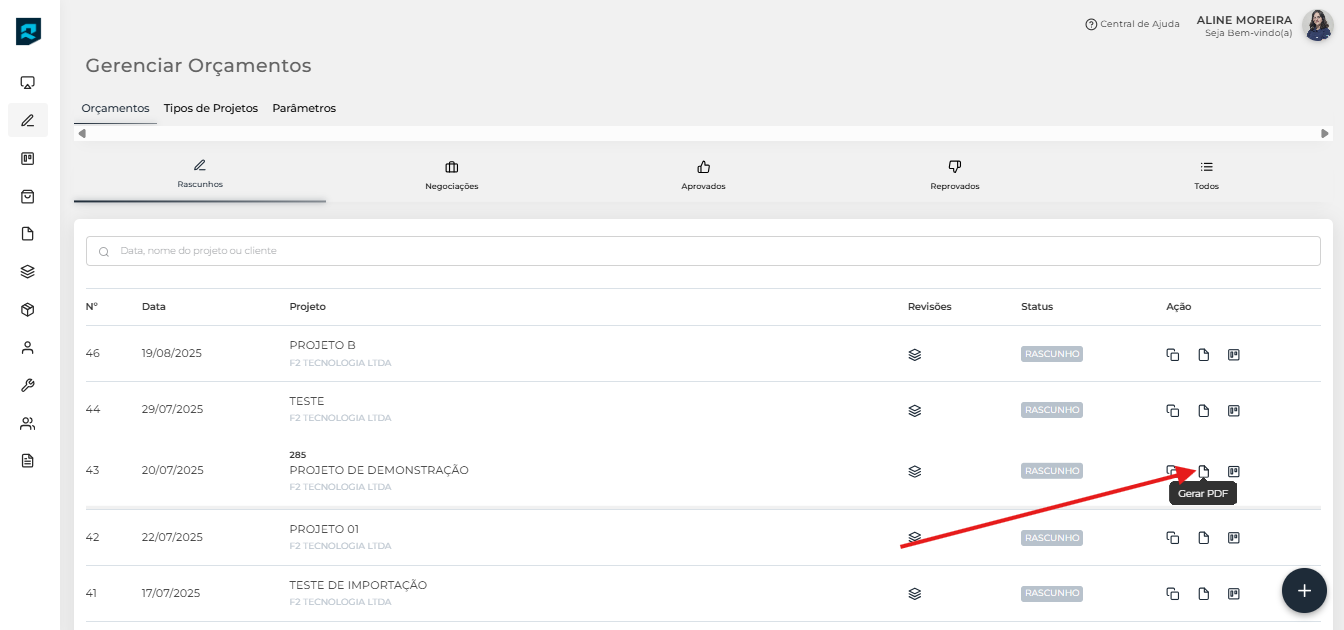Click the search field for date, project or client
The height and width of the screenshot is (630, 1344).
pyautogui.click(x=703, y=251)
